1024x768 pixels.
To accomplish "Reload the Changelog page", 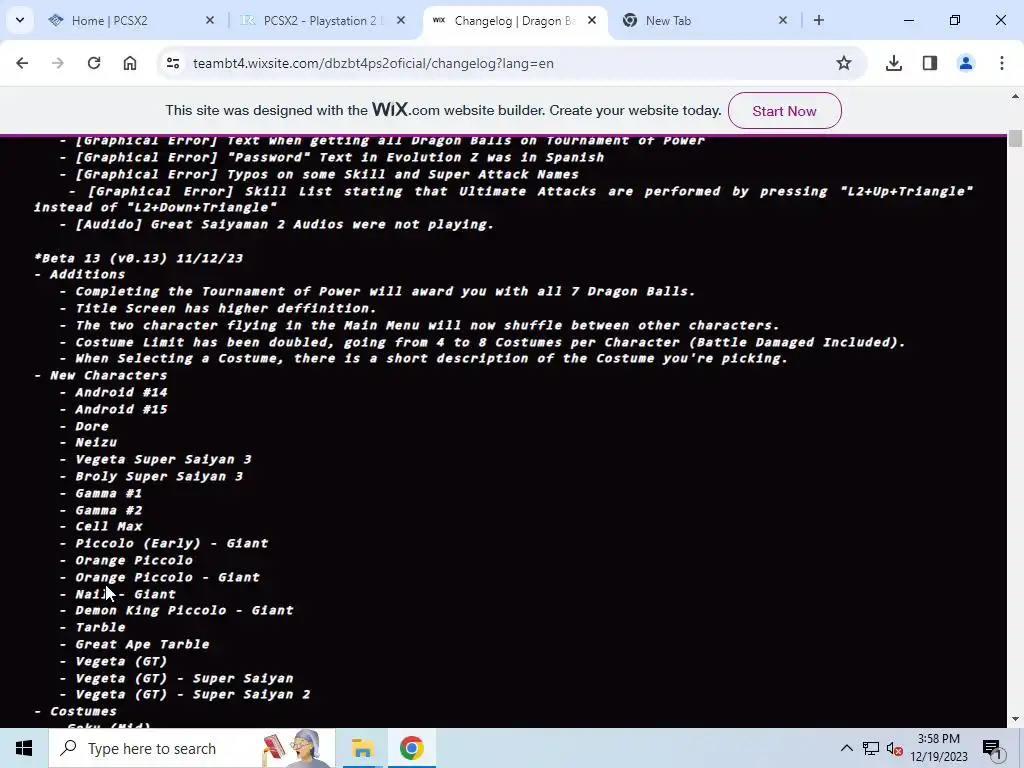I will 94,63.
